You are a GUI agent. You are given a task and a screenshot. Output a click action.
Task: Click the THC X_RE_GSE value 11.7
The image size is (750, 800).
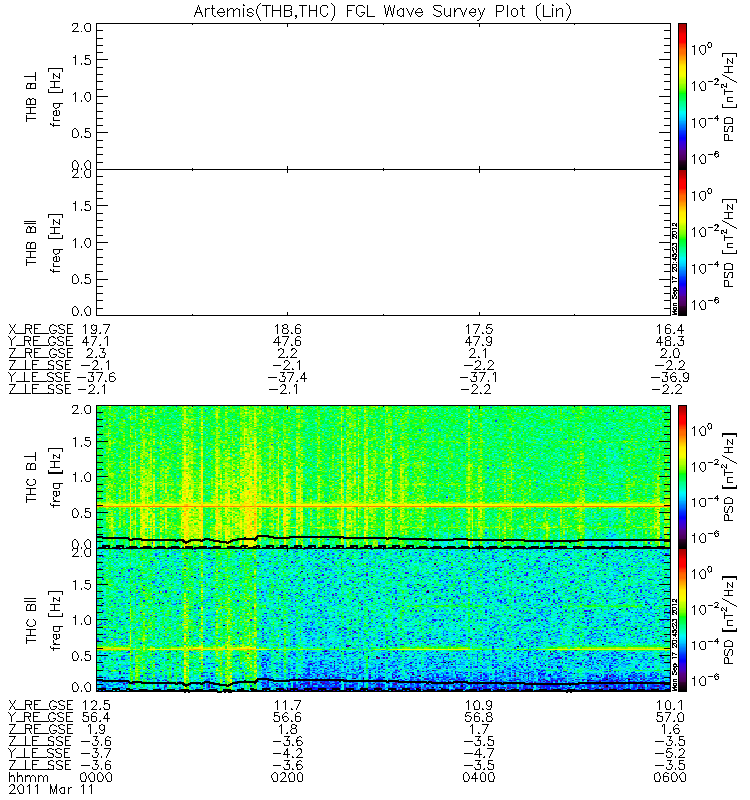pos(287,705)
